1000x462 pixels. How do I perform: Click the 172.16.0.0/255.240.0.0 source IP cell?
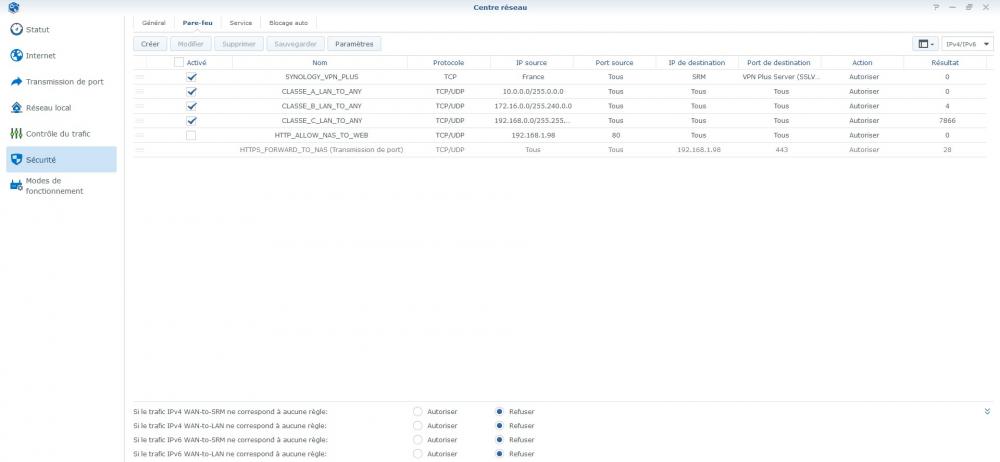[533, 106]
